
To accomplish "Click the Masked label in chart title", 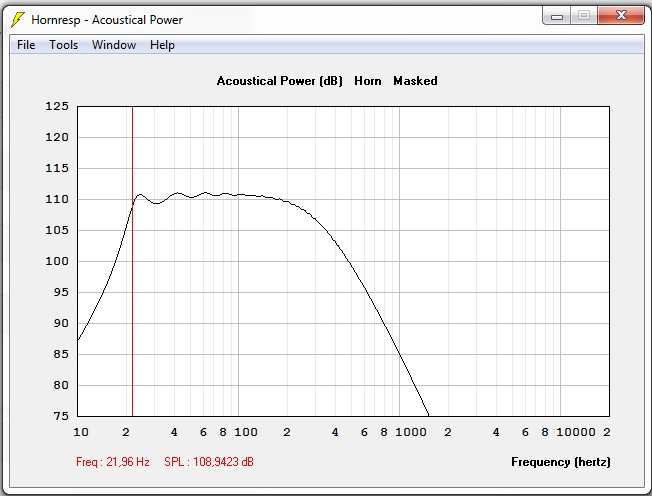I will click(415, 81).
